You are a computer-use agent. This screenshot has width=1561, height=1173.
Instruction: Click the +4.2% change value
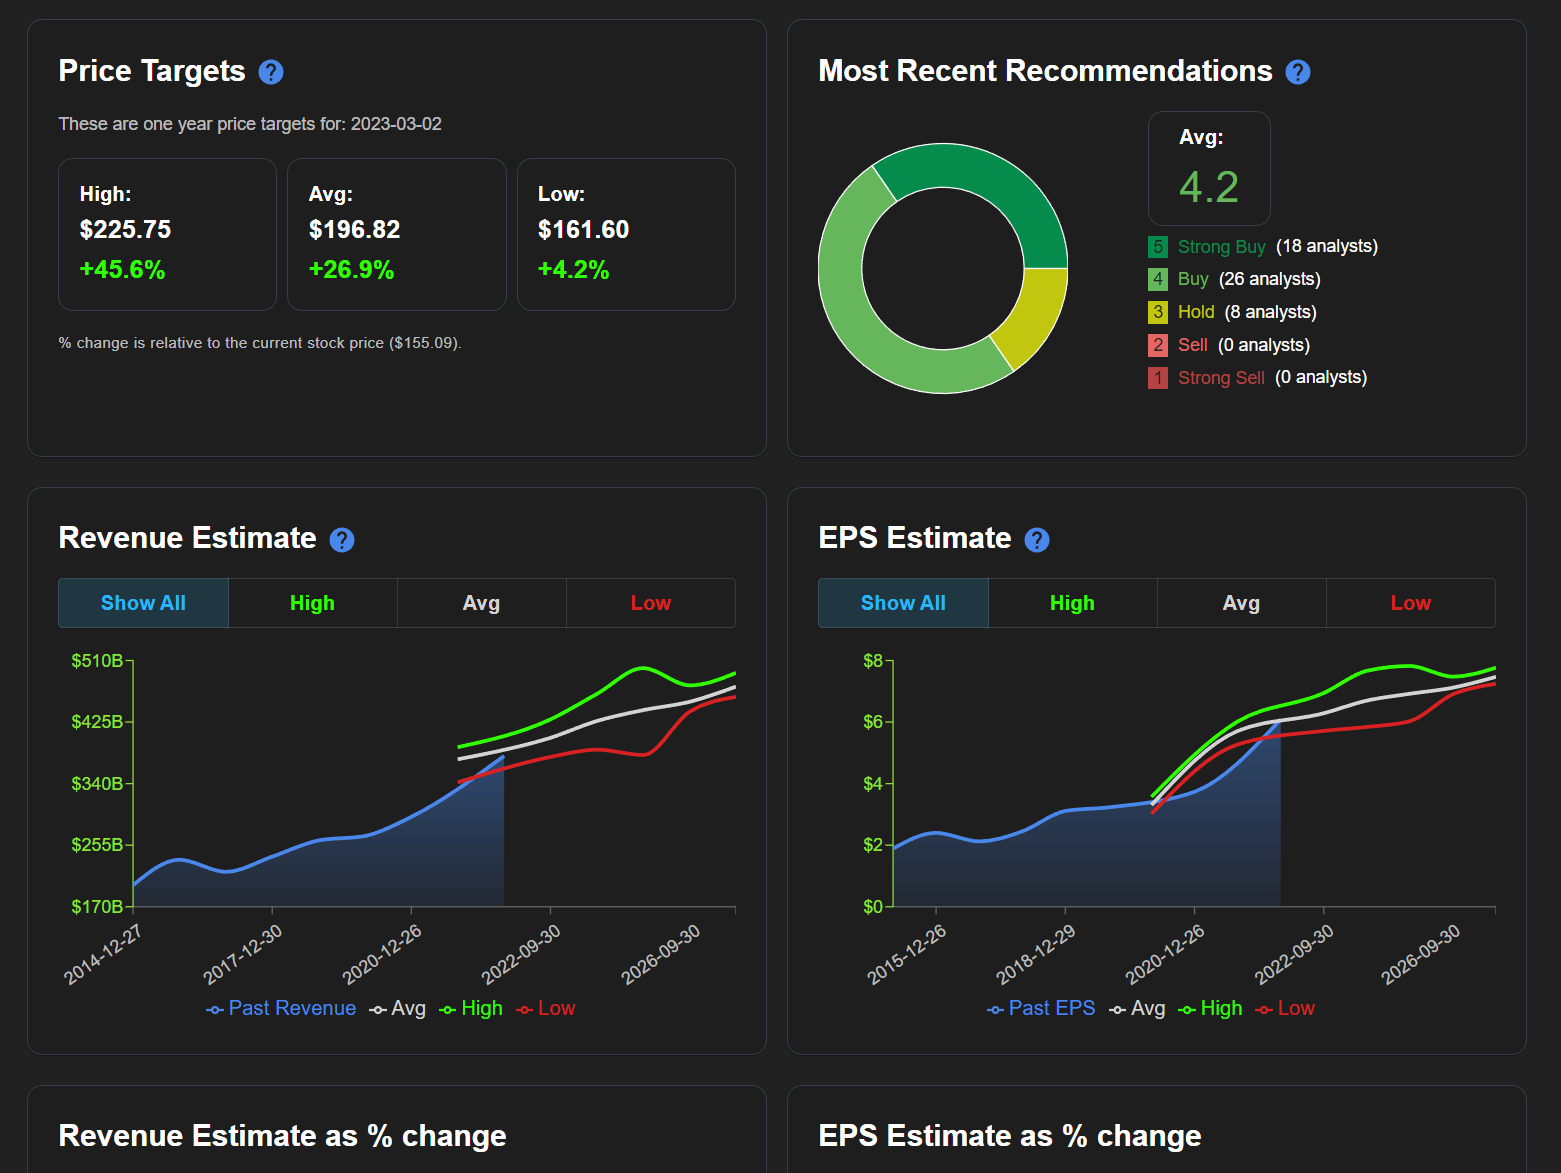(x=573, y=270)
